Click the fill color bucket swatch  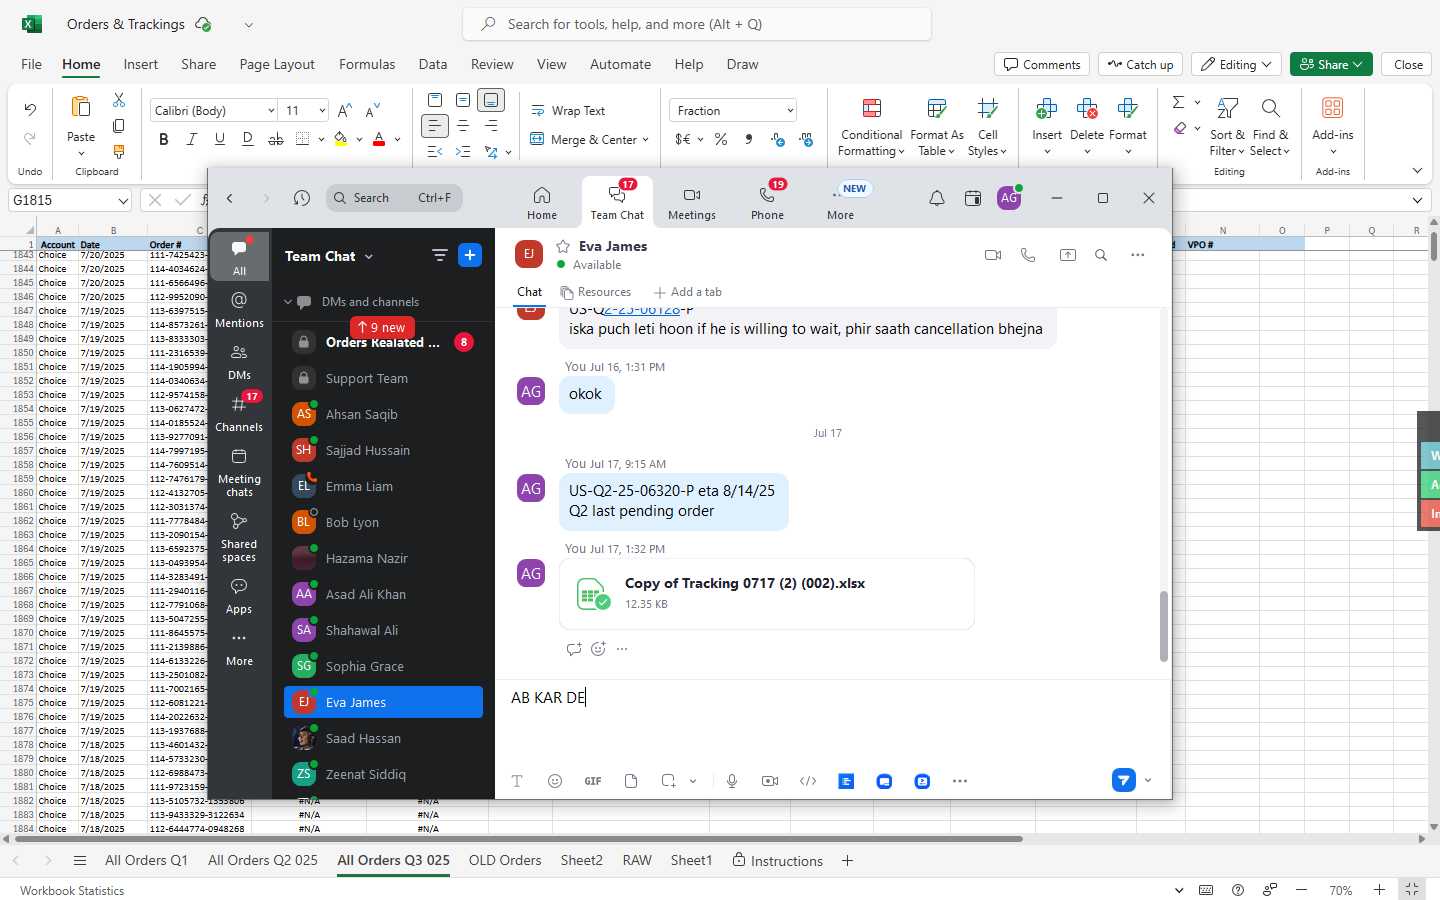[x=341, y=139]
